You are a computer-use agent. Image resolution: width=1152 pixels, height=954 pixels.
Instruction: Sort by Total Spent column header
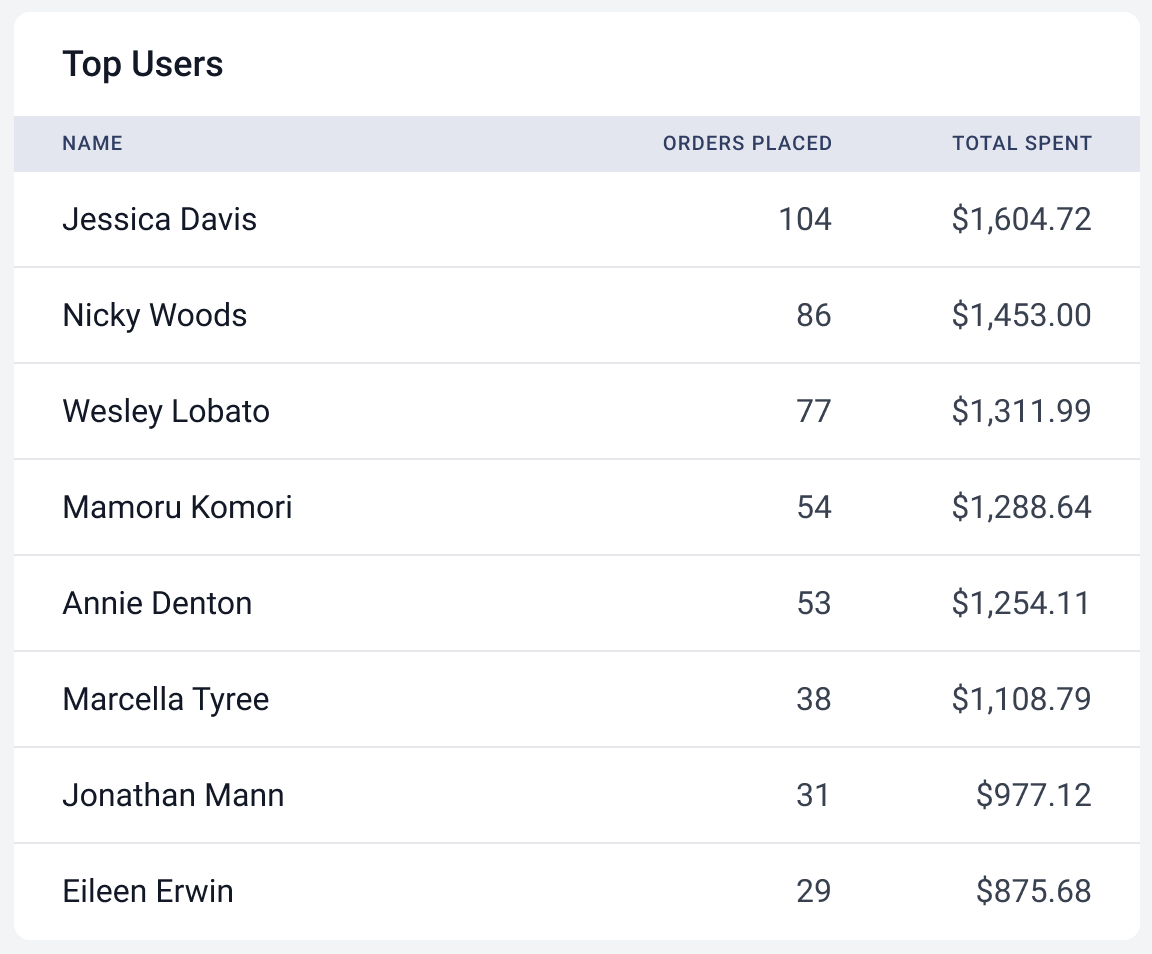[x=1021, y=143]
